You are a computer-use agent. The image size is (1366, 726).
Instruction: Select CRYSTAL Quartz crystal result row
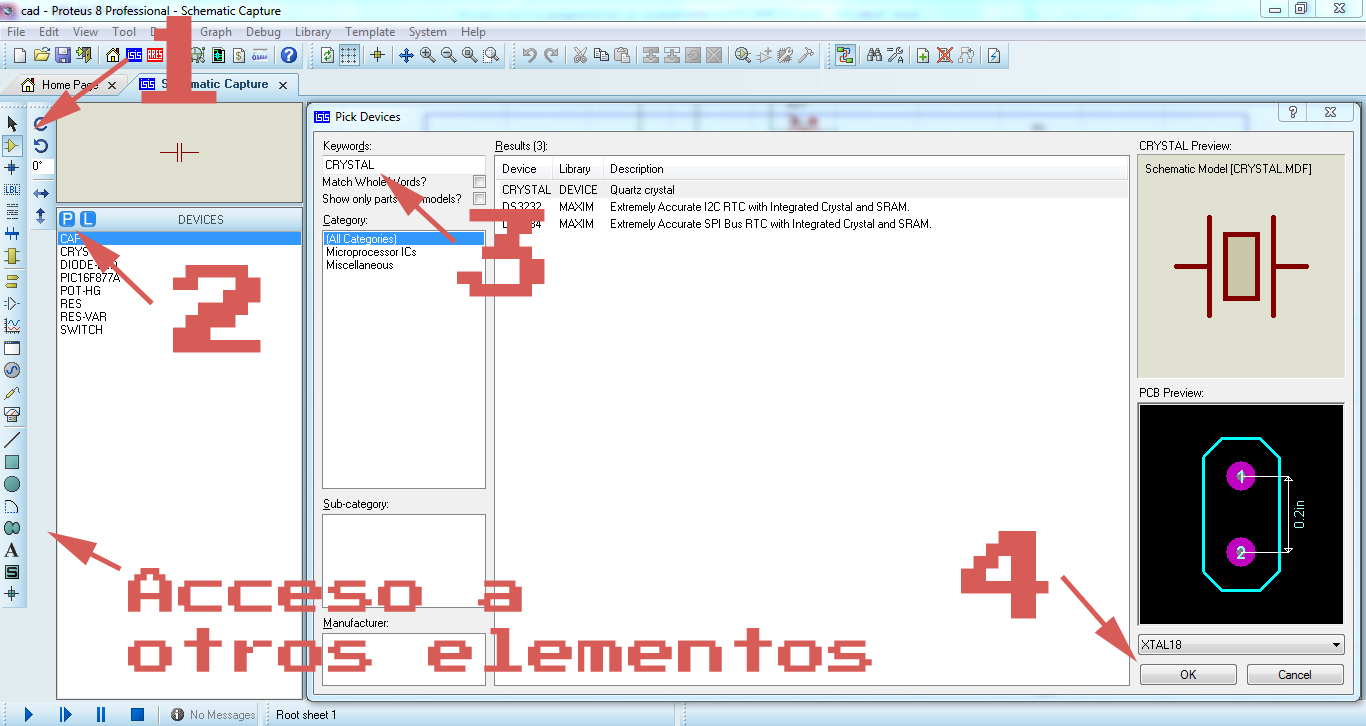coord(812,190)
